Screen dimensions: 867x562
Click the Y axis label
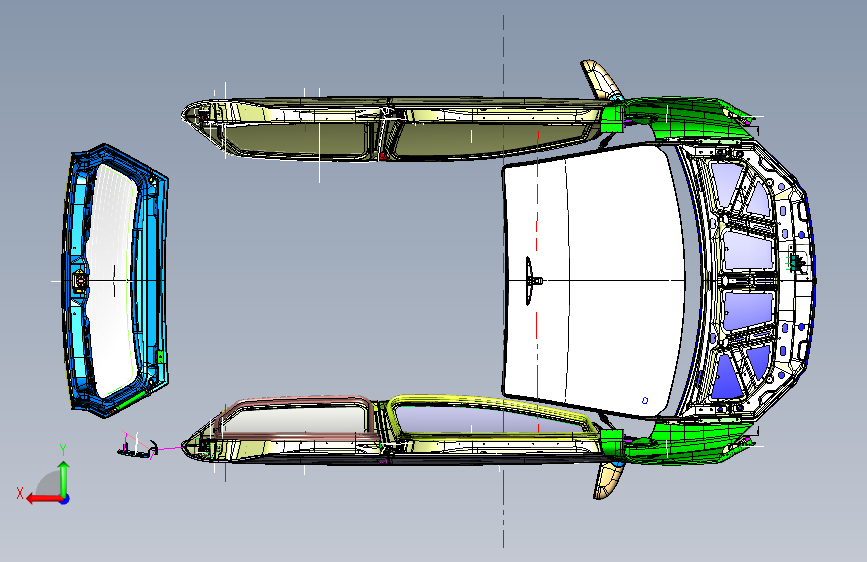(63, 450)
